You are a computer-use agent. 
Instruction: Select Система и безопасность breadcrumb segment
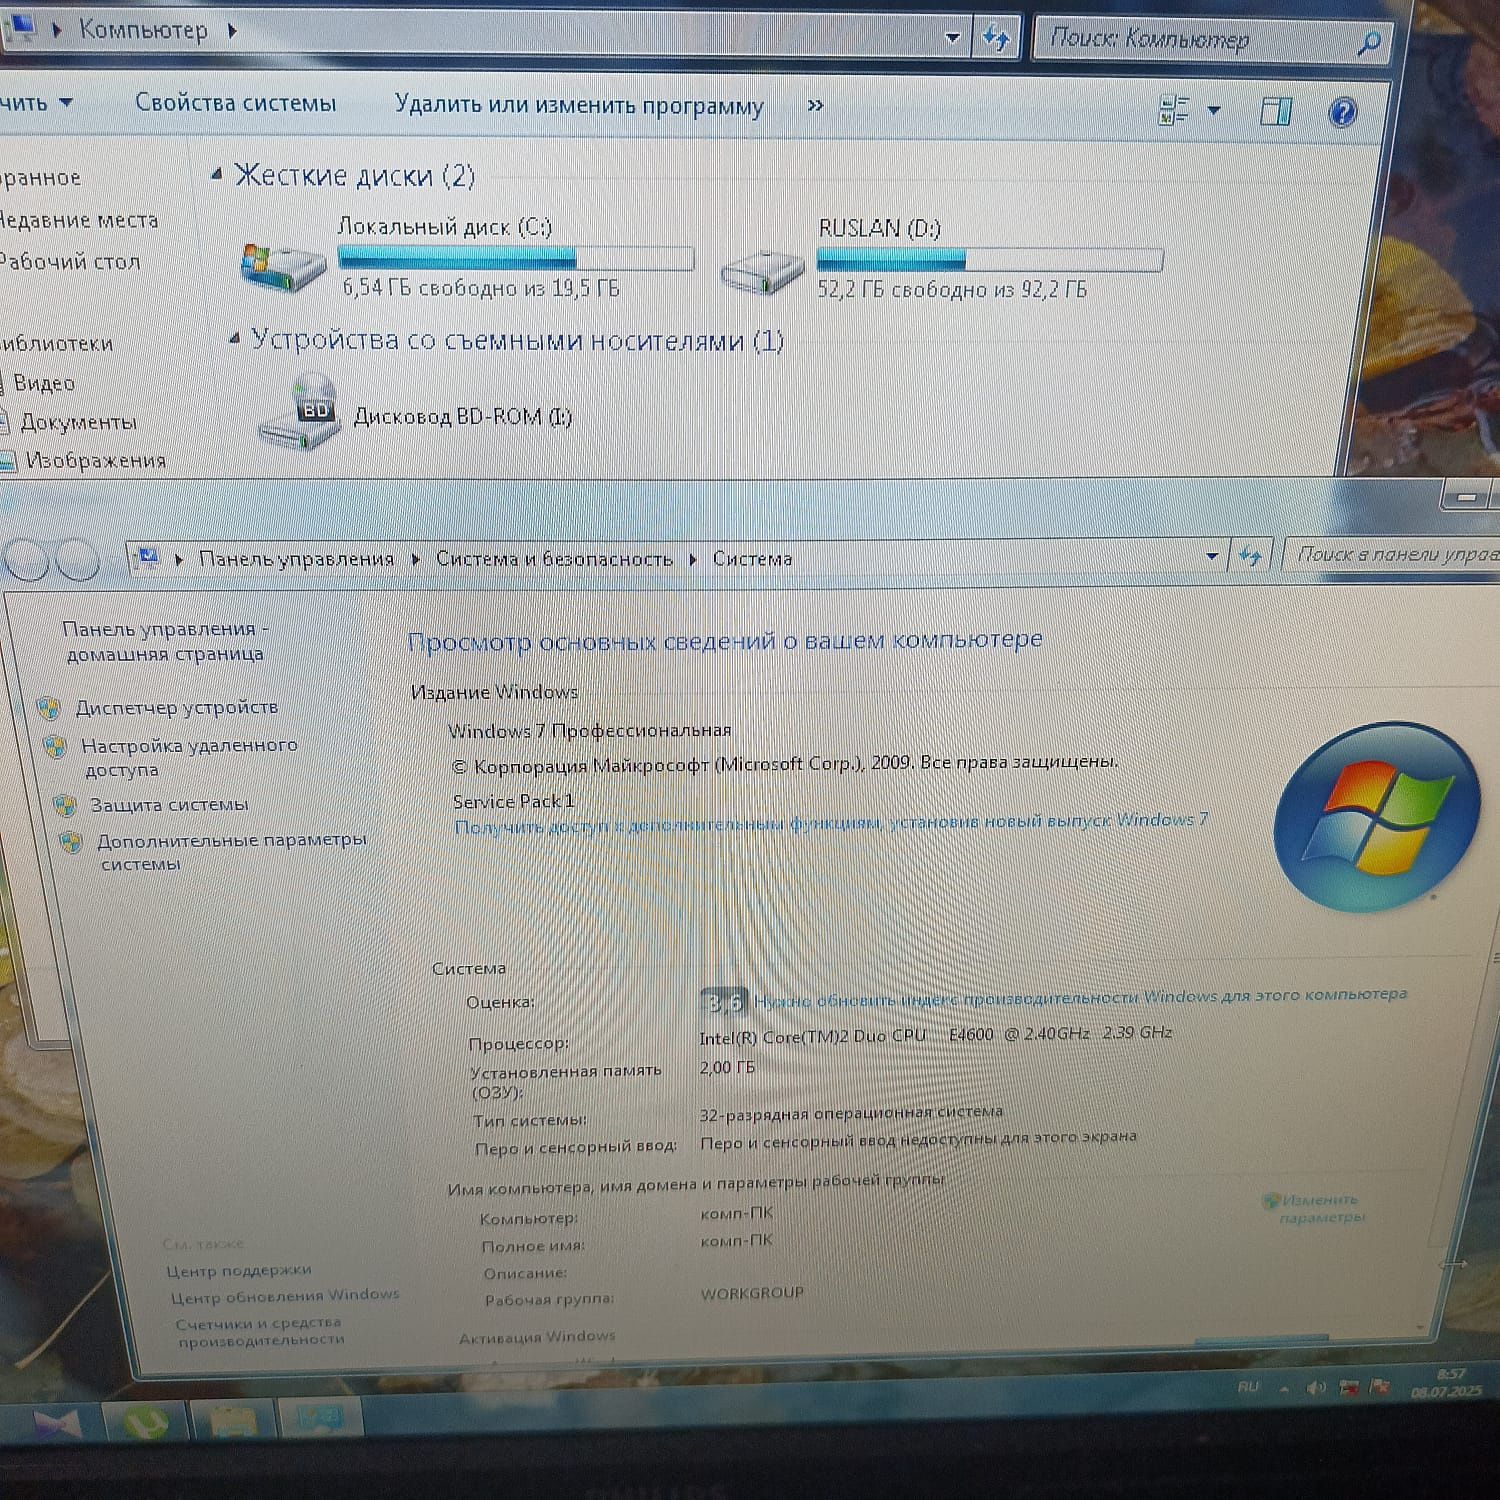[x=554, y=559]
